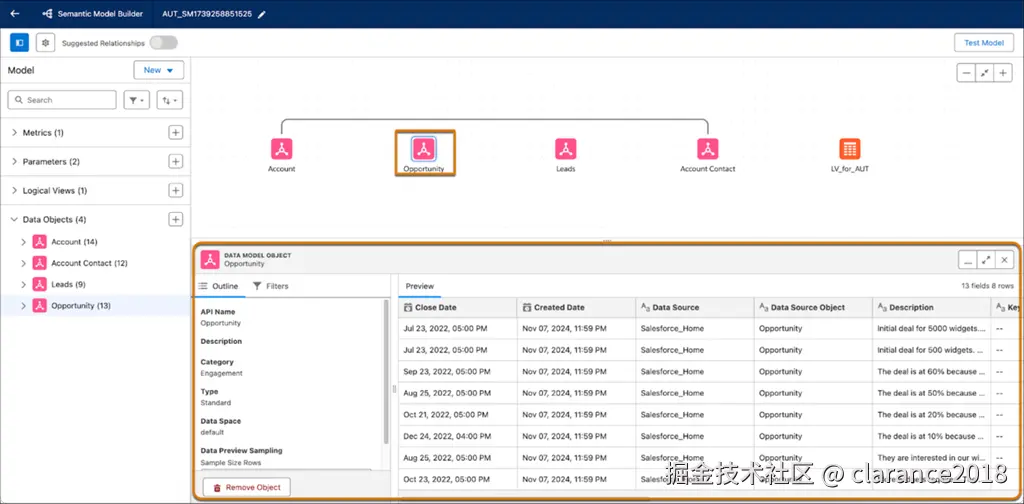
Task: Add a new metric with plus icon
Action: tap(176, 133)
